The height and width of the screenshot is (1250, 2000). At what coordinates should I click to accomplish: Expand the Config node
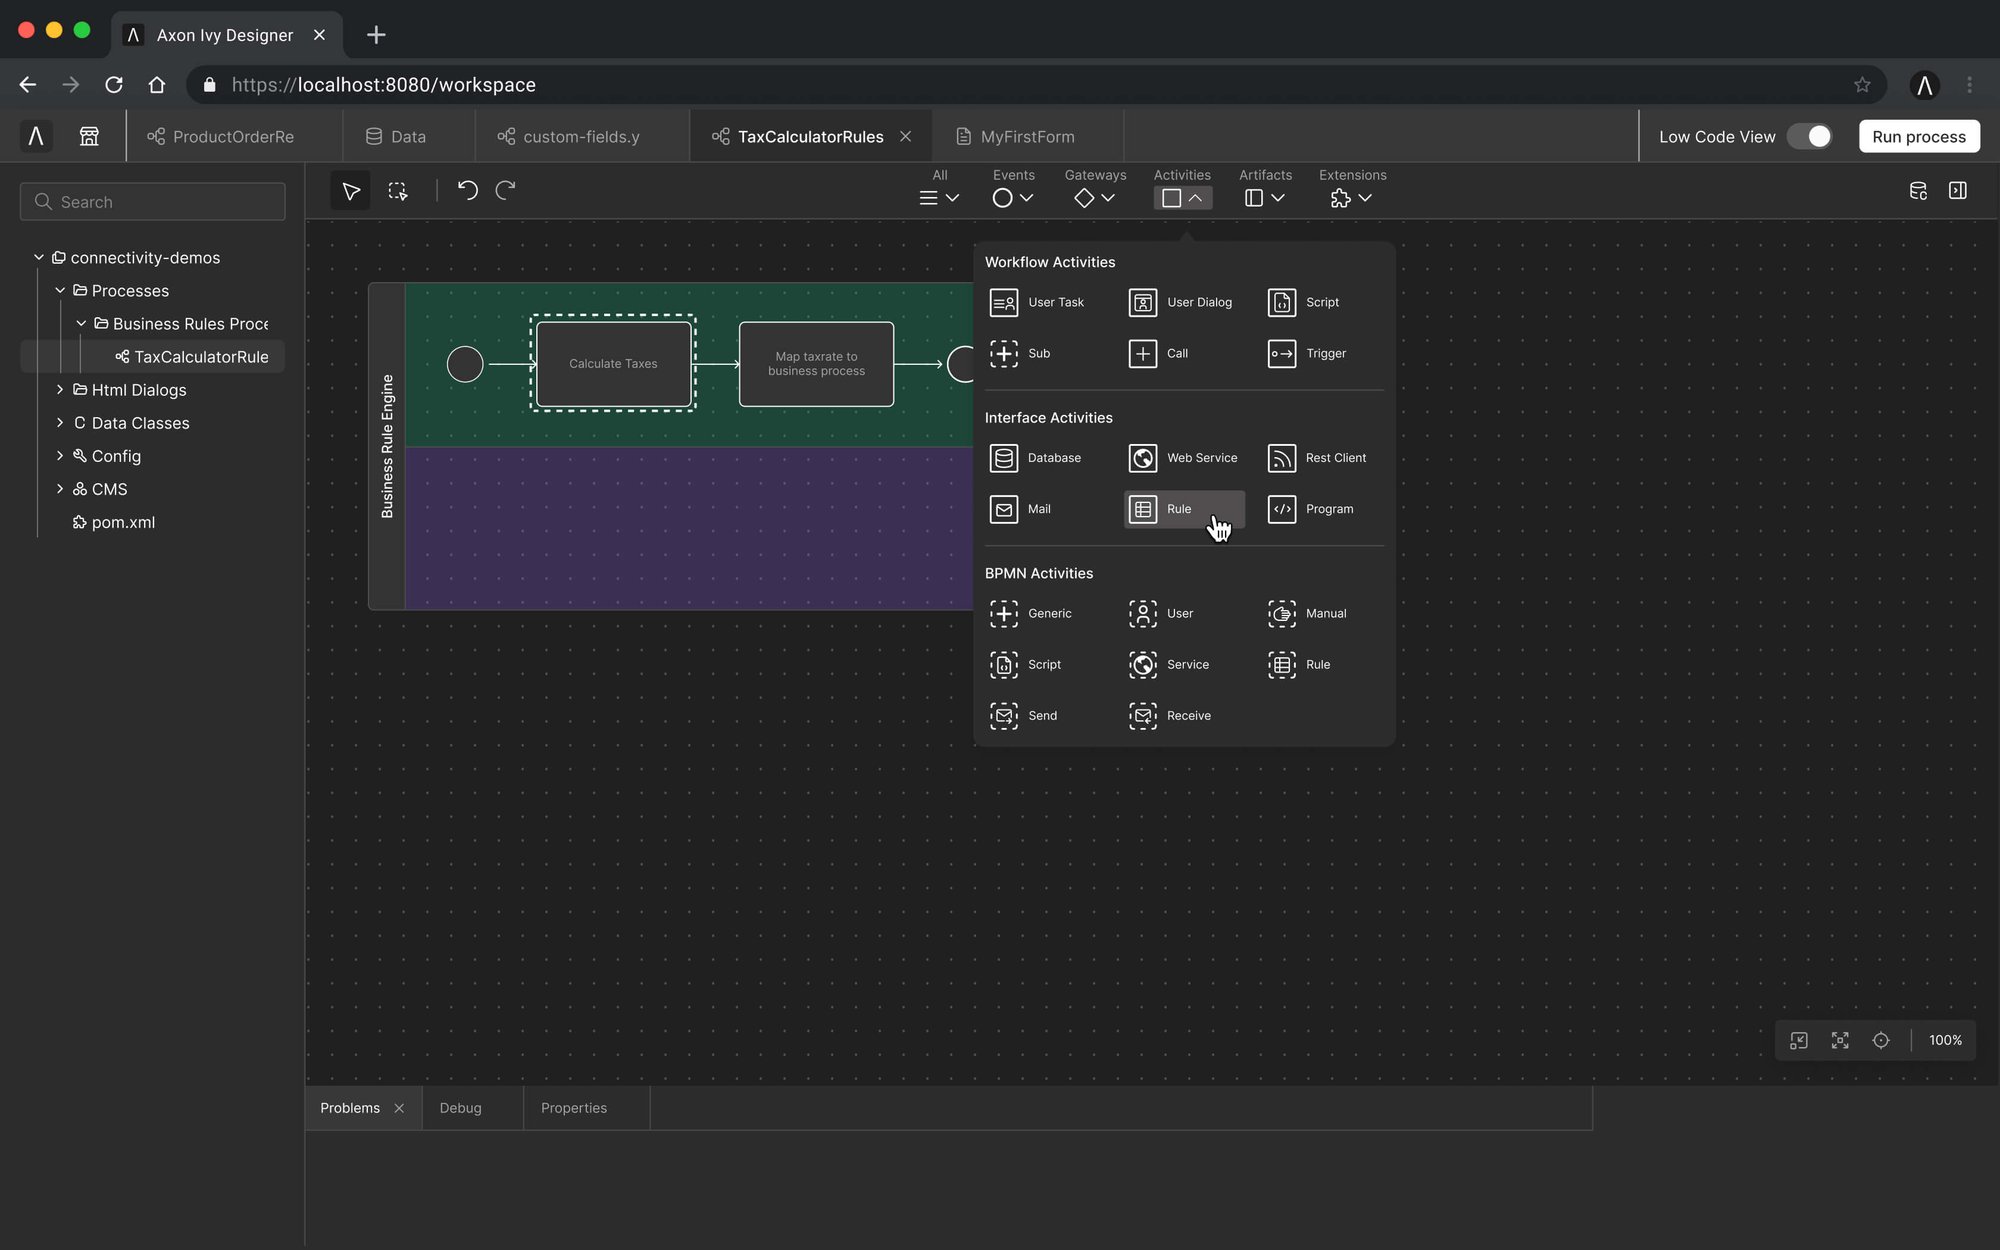(x=60, y=456)
